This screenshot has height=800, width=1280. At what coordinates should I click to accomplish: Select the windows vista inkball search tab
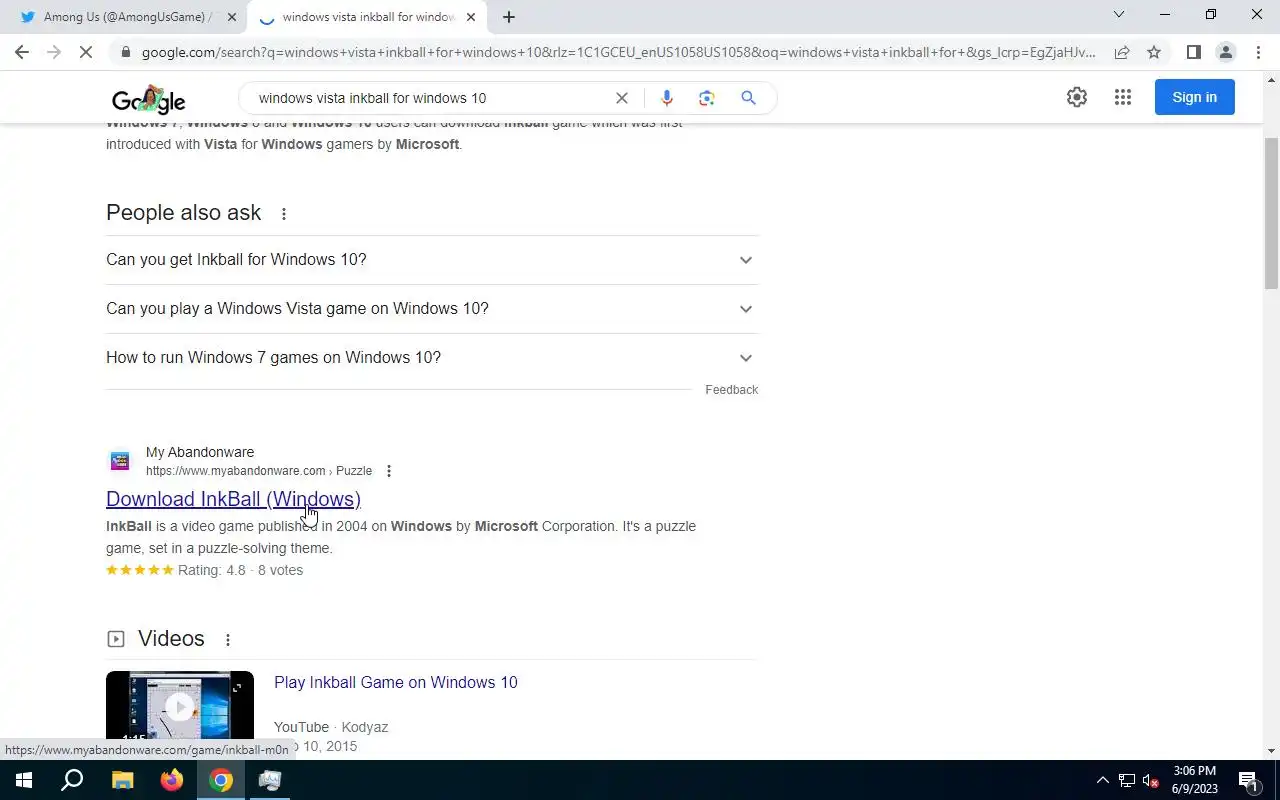tap(367, 17)
